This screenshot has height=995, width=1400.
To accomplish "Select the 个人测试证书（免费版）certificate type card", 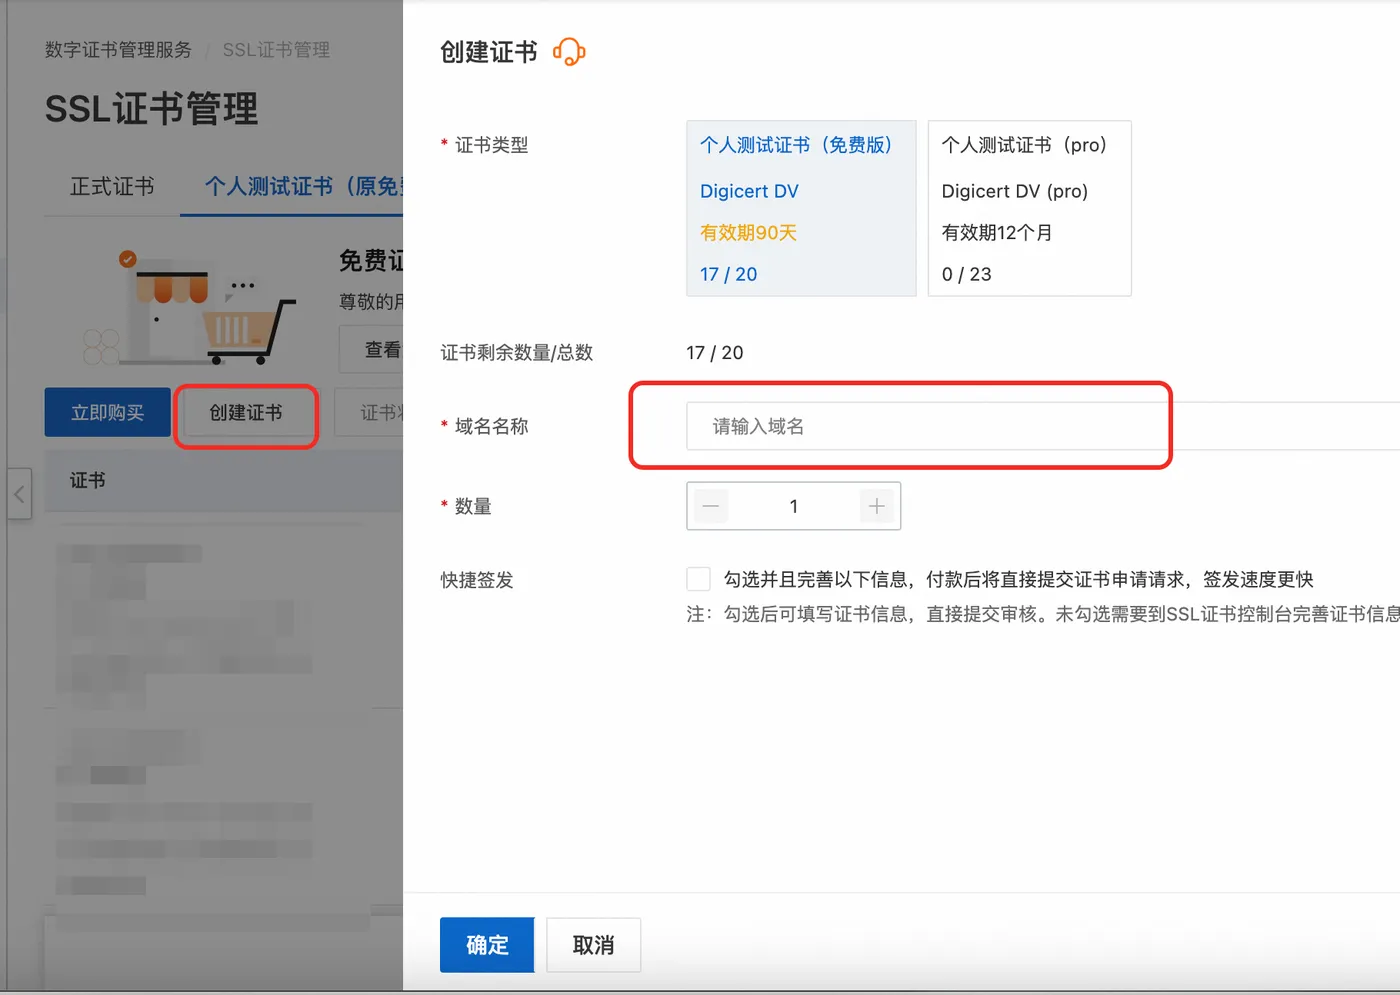I will click(x=801, y=208).
